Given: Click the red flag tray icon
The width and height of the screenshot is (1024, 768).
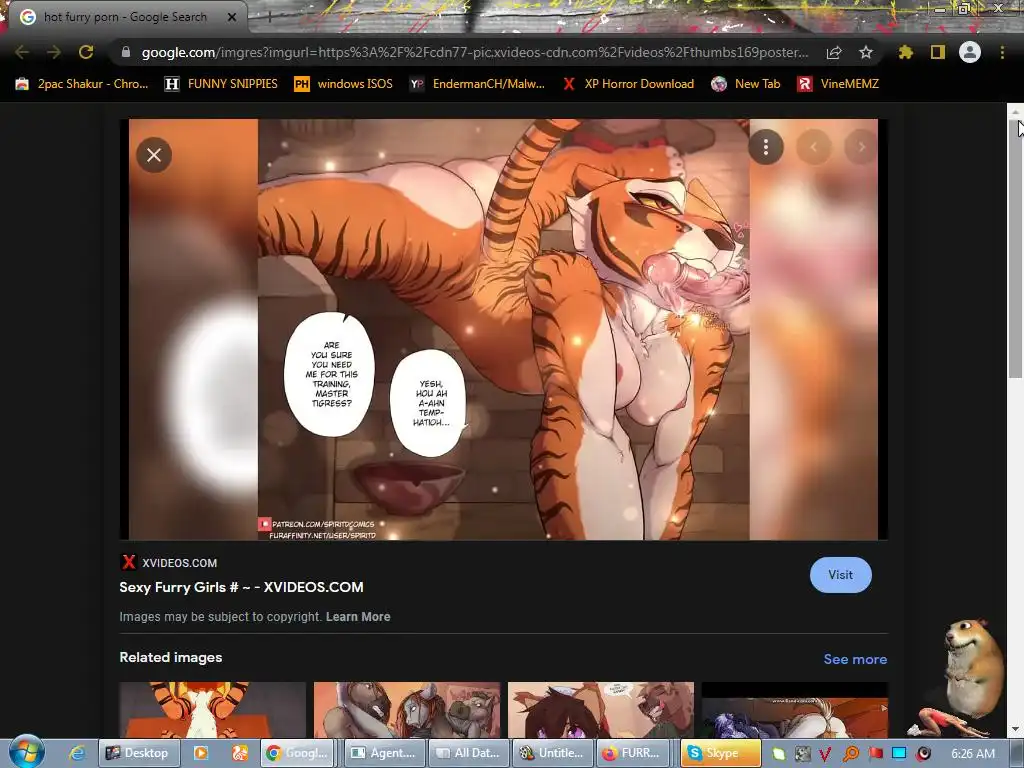Looking at the screenshot, I should pyautogui.click(x=875, y=754).
